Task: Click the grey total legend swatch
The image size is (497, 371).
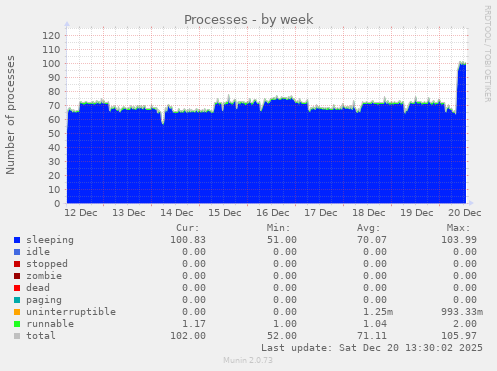Action: [17, 336]
